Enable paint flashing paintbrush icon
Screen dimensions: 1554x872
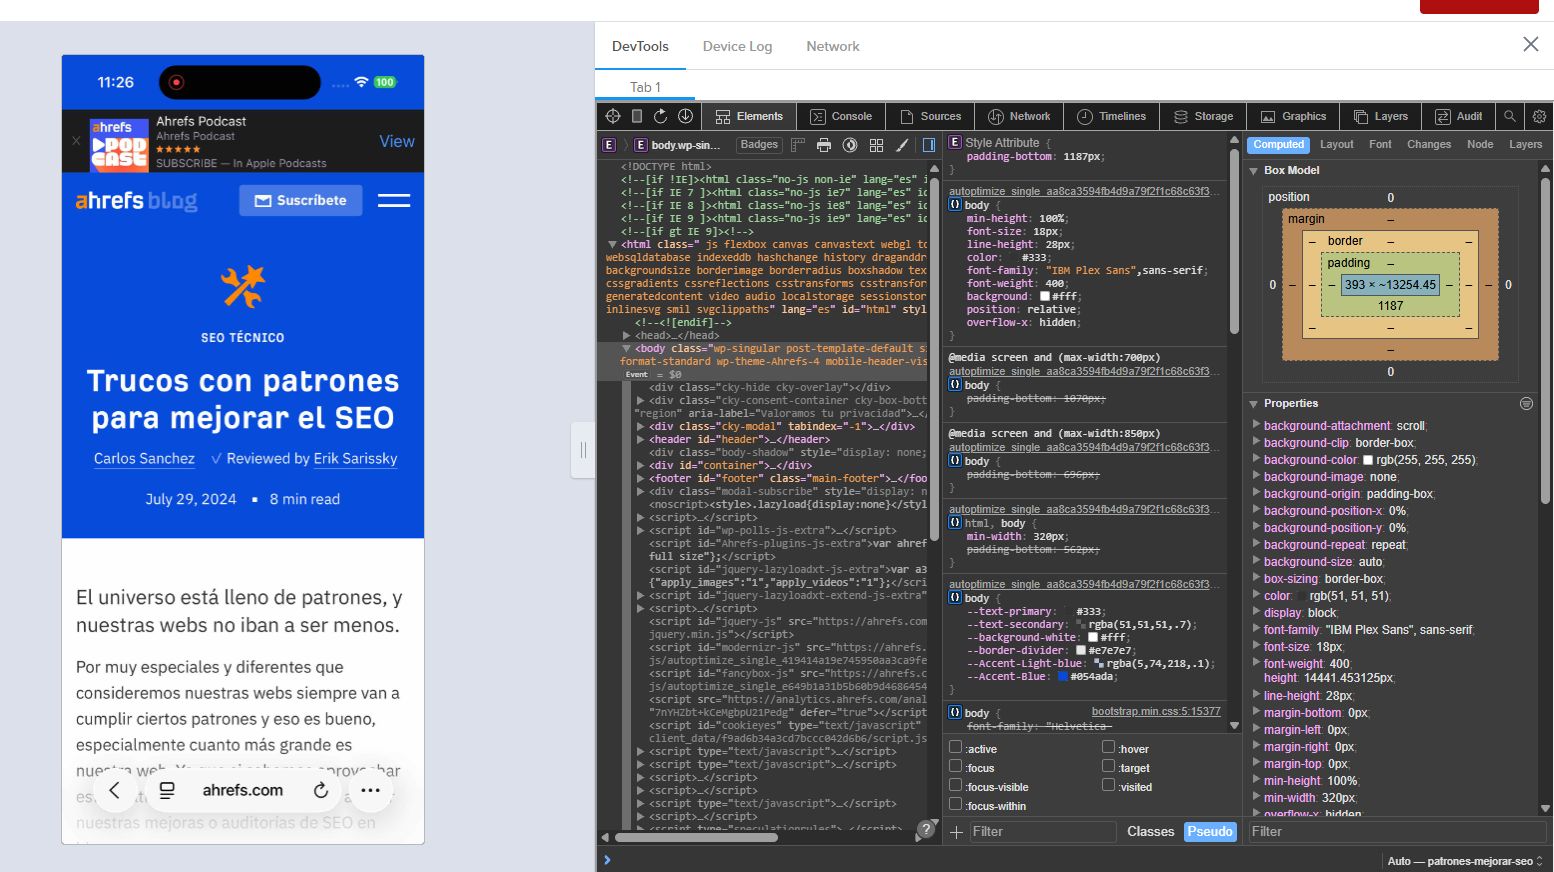[902, 145]
